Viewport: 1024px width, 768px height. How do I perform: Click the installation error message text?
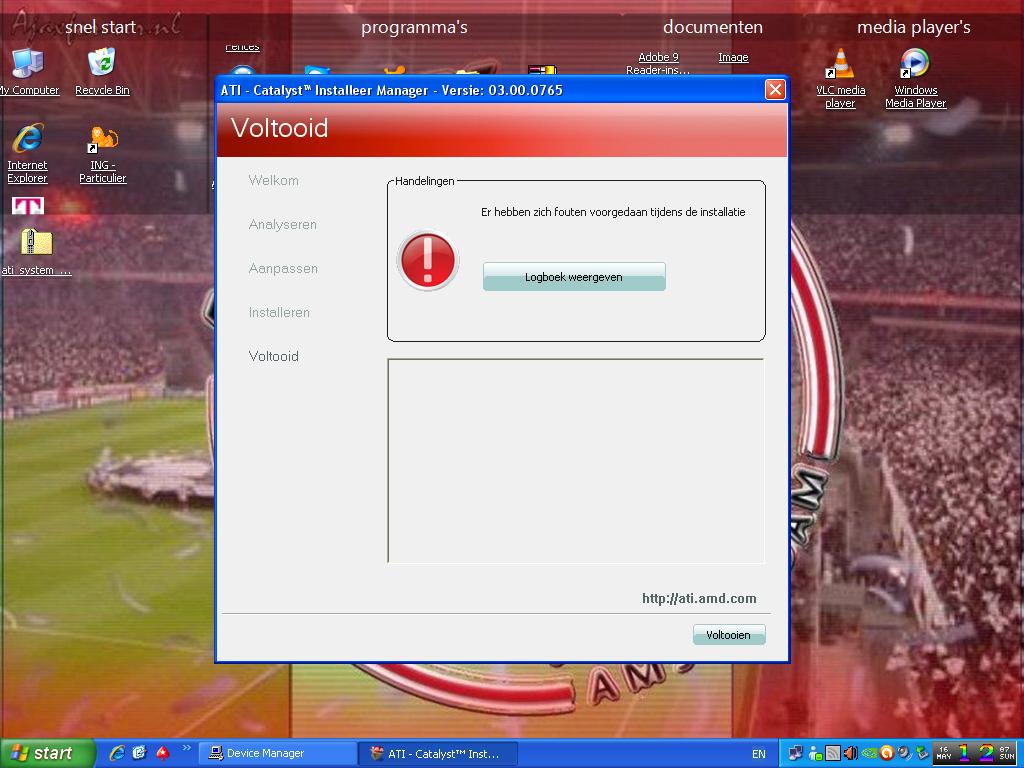613,212
